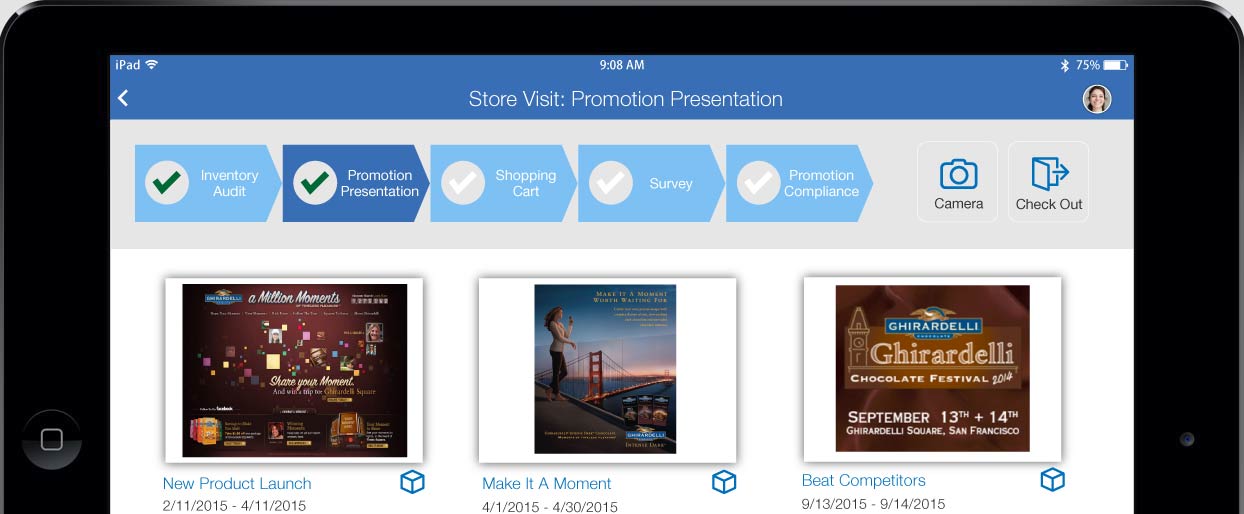This screenshot has height=514, width=1244.
Task: Toggle the Inventory Audit checkmark
Action: [x=167, y=183]
